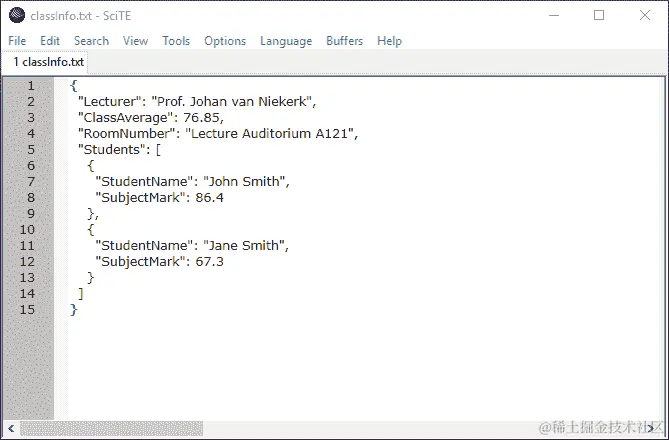This screenshot has width=669, height=440.
Task: Click the value 67.3
Action: click(x=209, y=262)
